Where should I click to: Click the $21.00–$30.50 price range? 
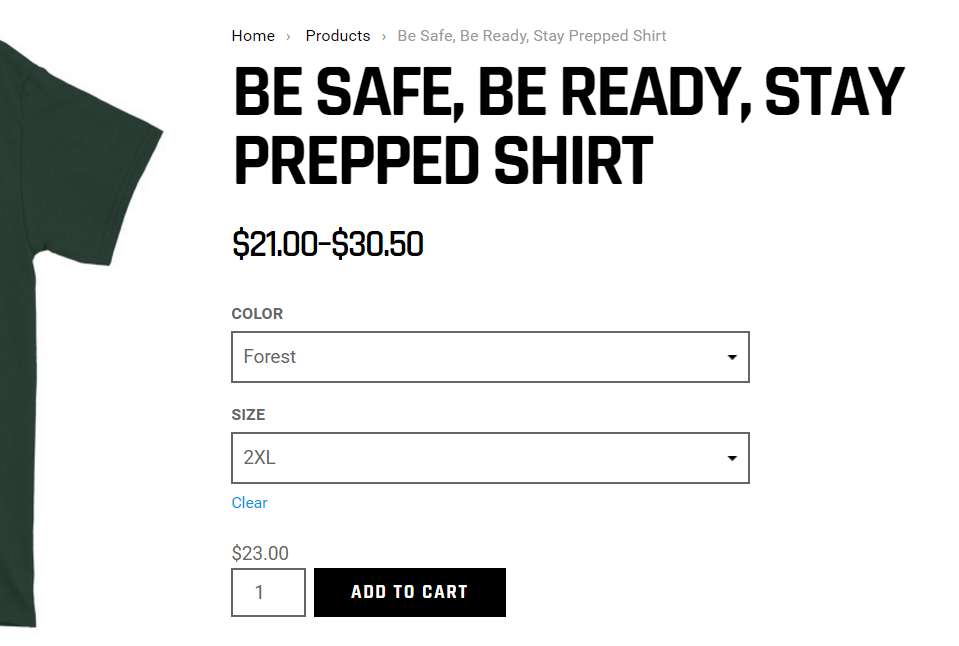(327, 244)
